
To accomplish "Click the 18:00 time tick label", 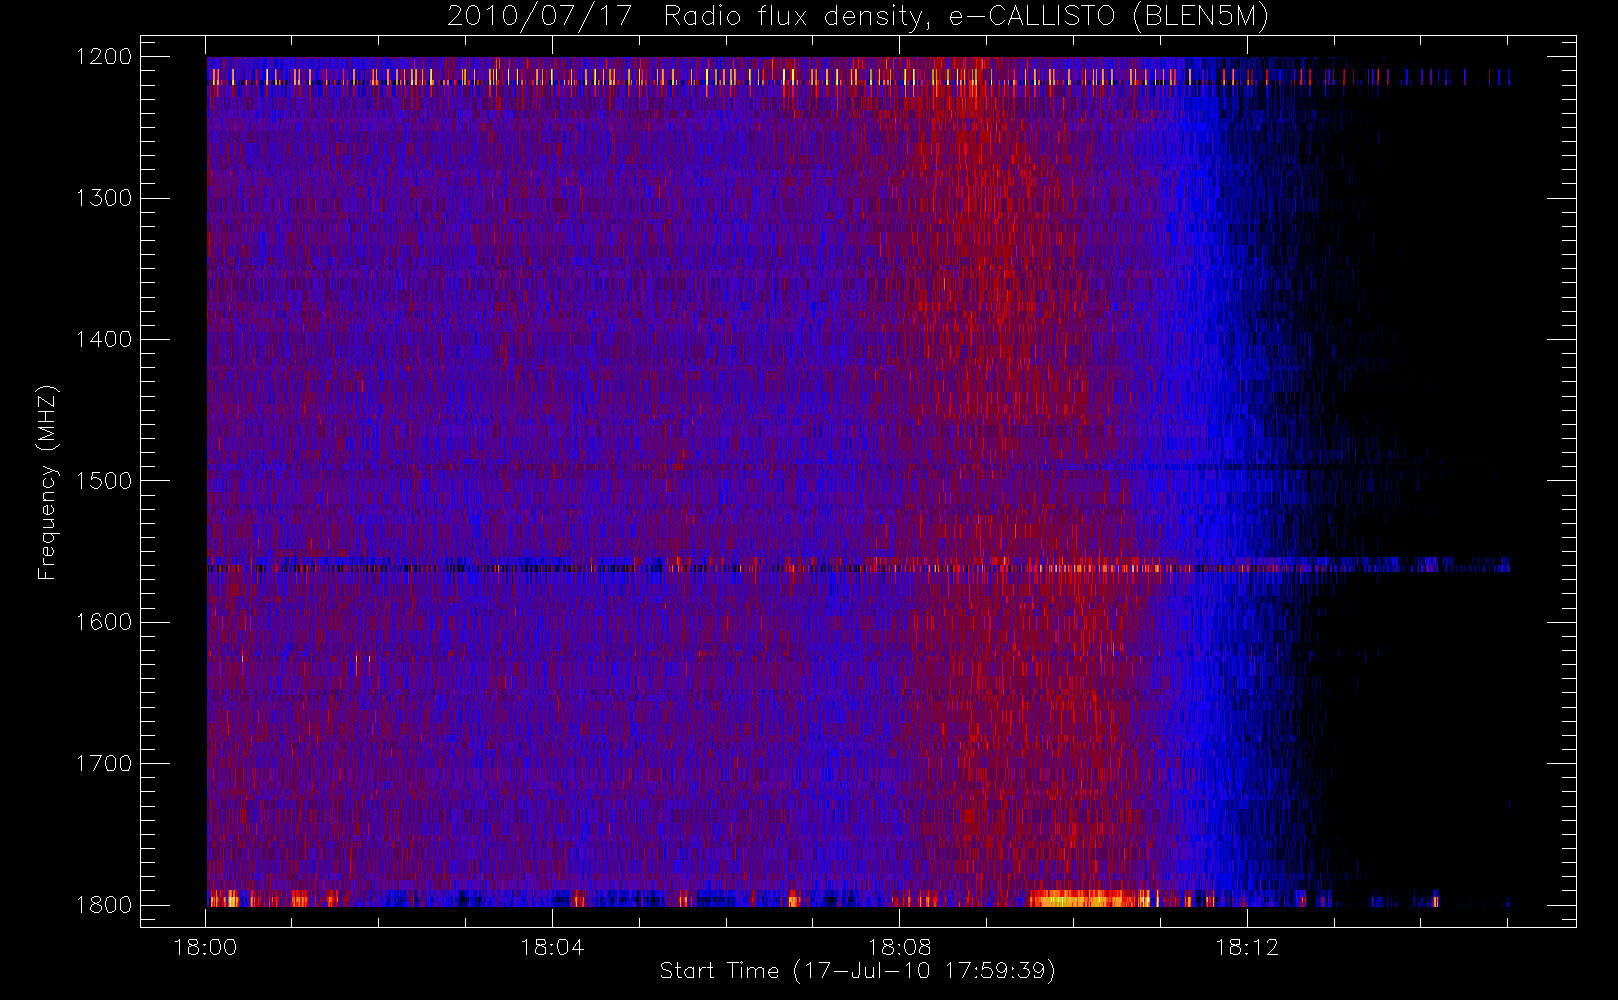I will pos(205,947).
